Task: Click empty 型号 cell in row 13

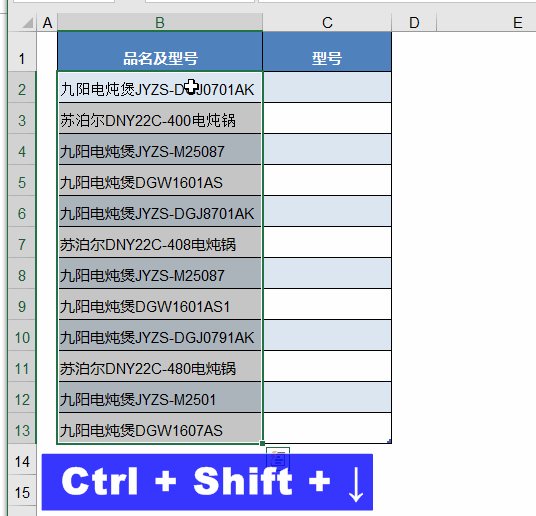Action: point(327,429)
